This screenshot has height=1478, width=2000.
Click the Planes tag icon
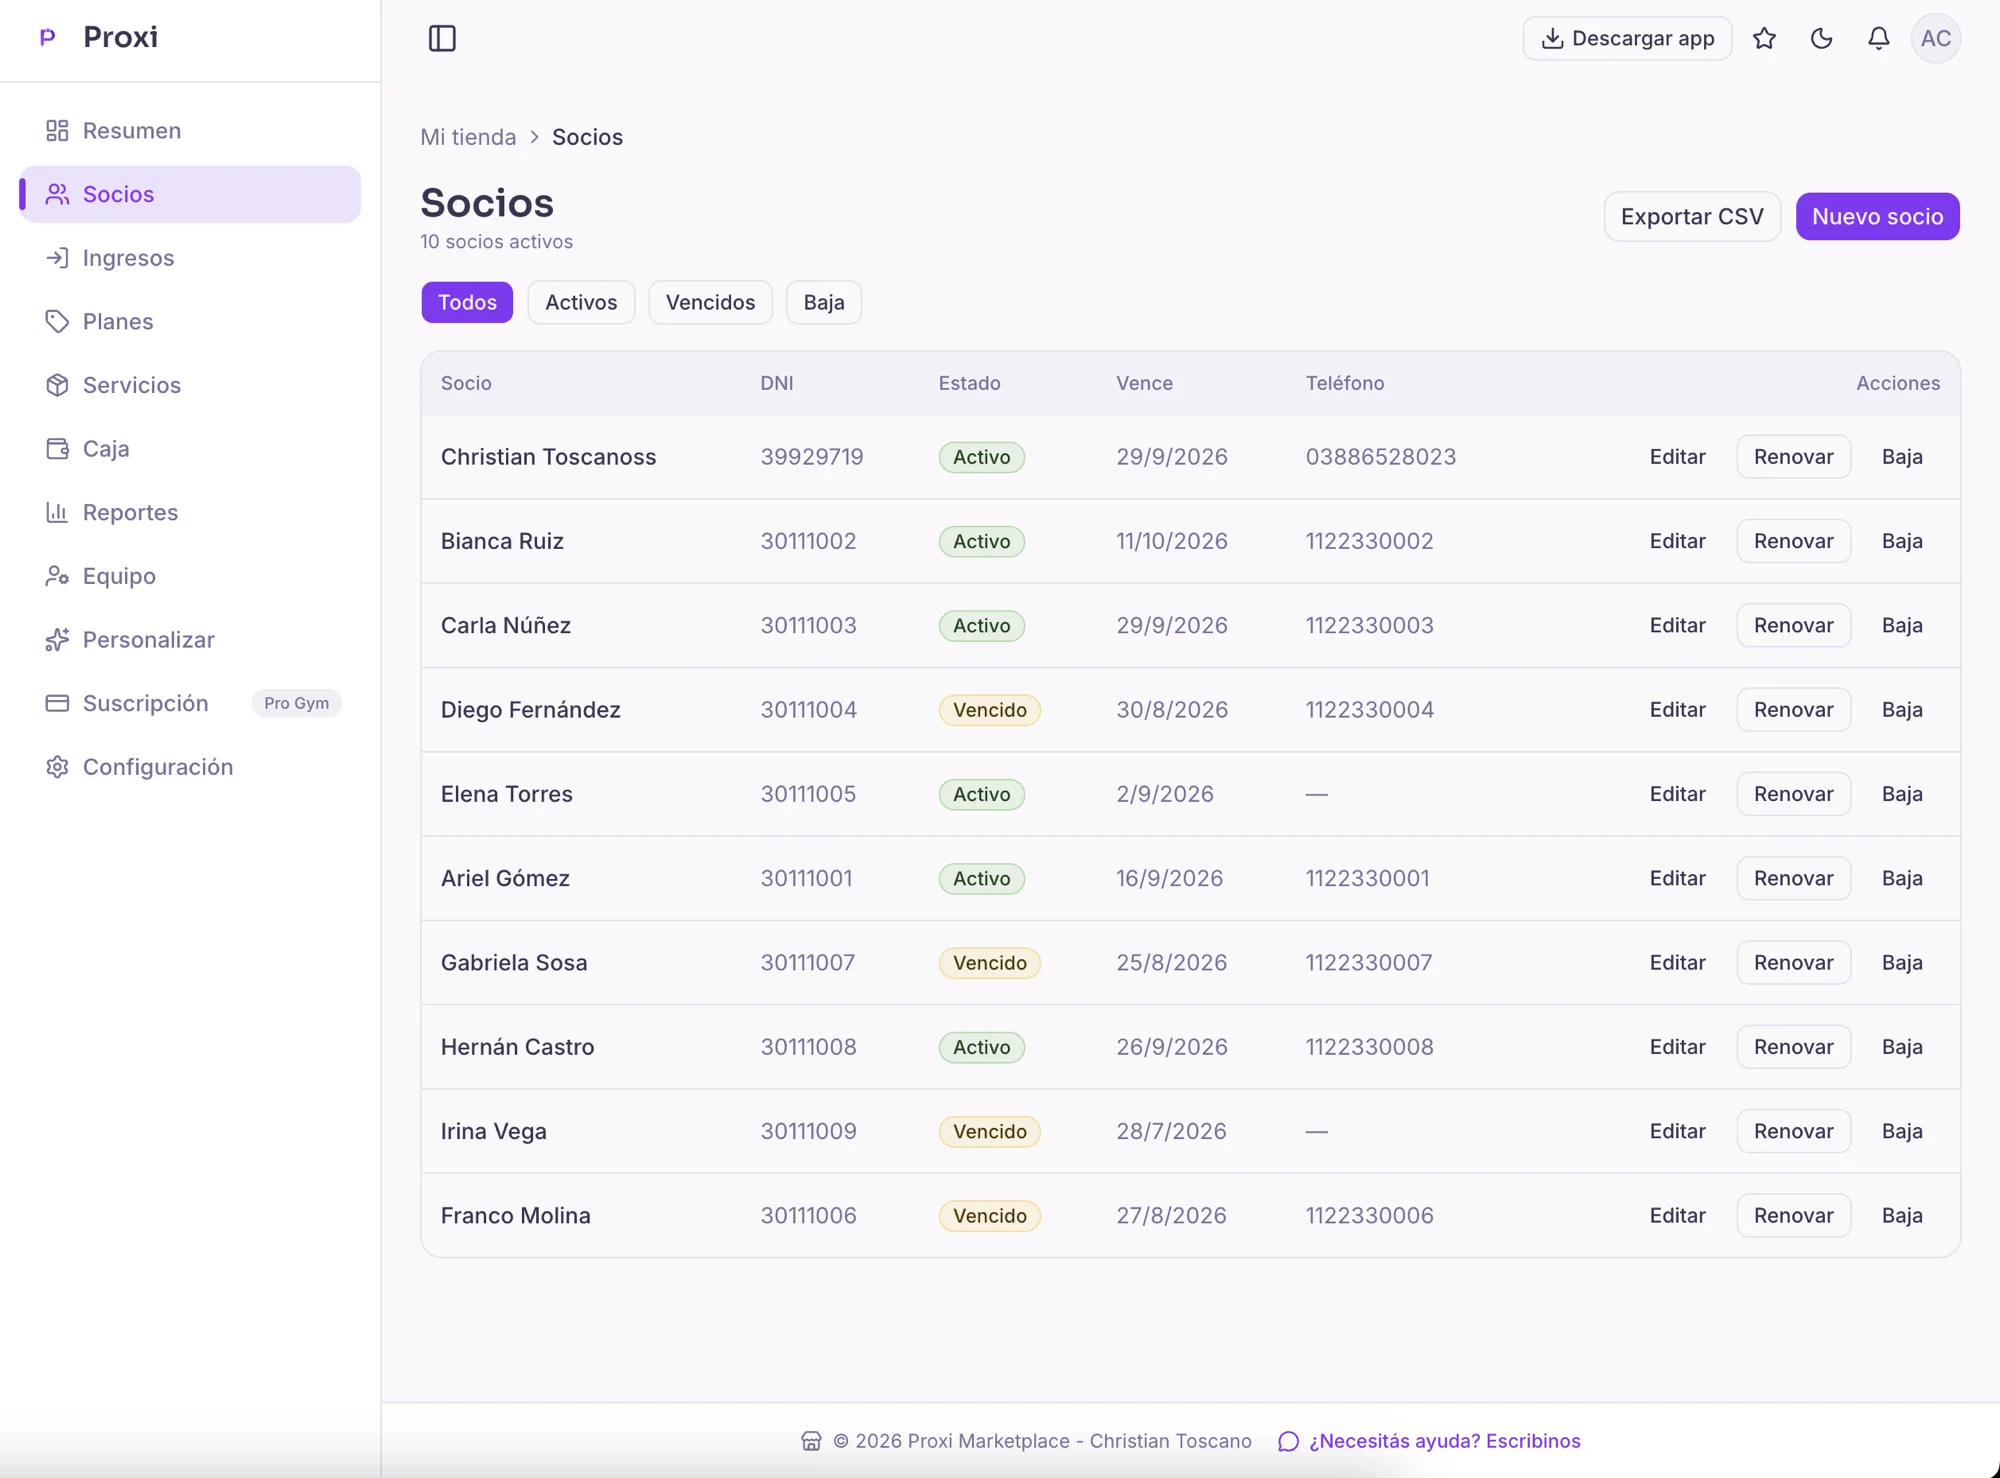pyautogui.click(x=57, y=321)
